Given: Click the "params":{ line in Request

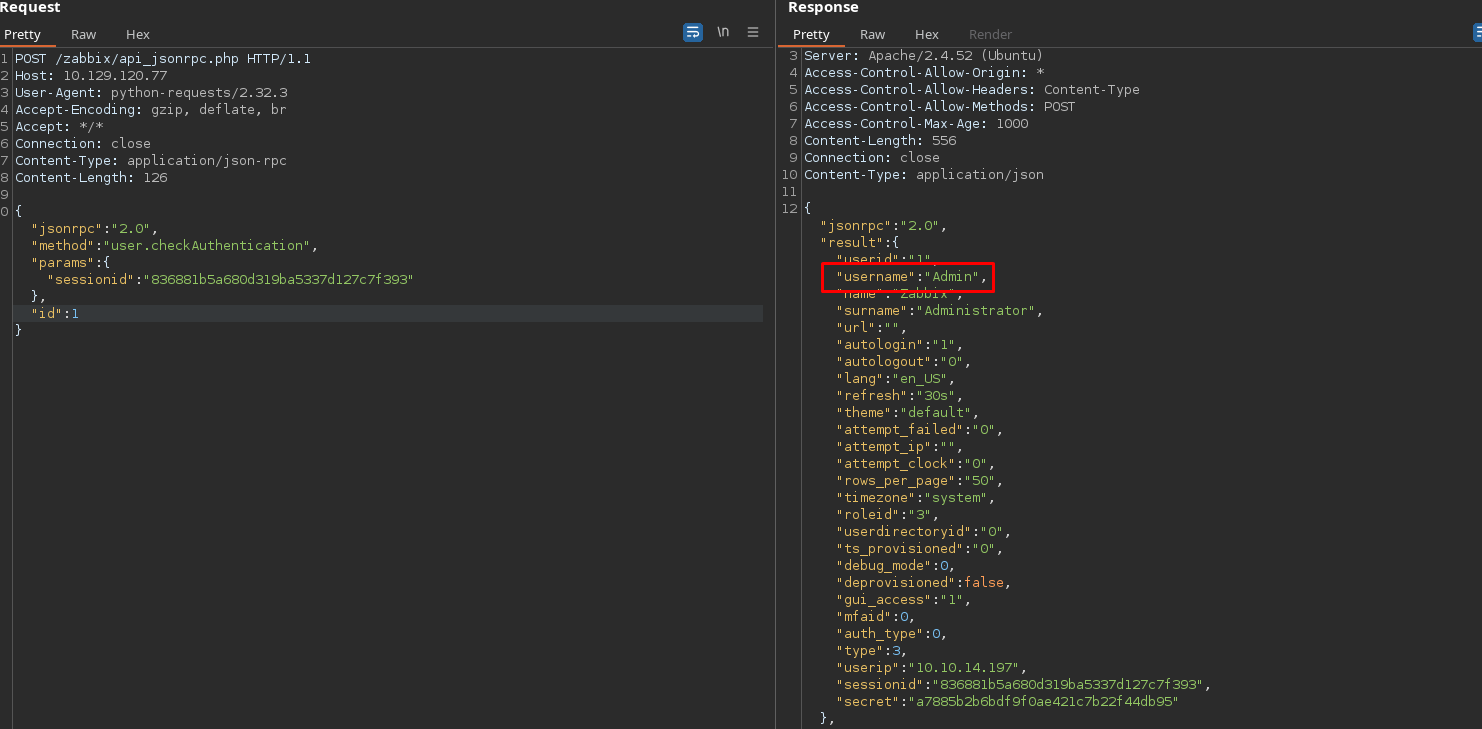Looking at the screenshot, I should coord(71,263).
